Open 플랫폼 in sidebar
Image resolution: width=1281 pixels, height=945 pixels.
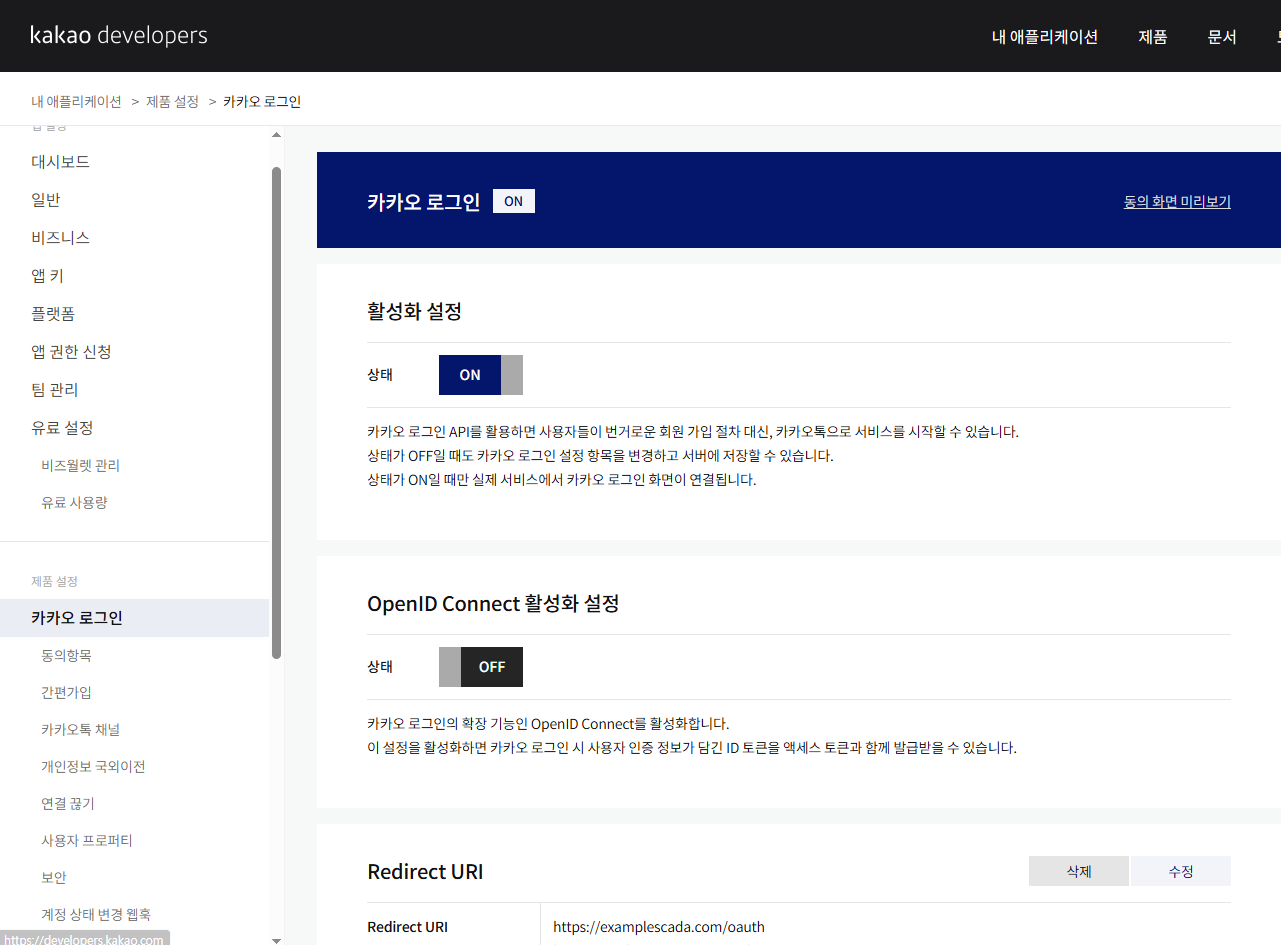pos(53,314)
